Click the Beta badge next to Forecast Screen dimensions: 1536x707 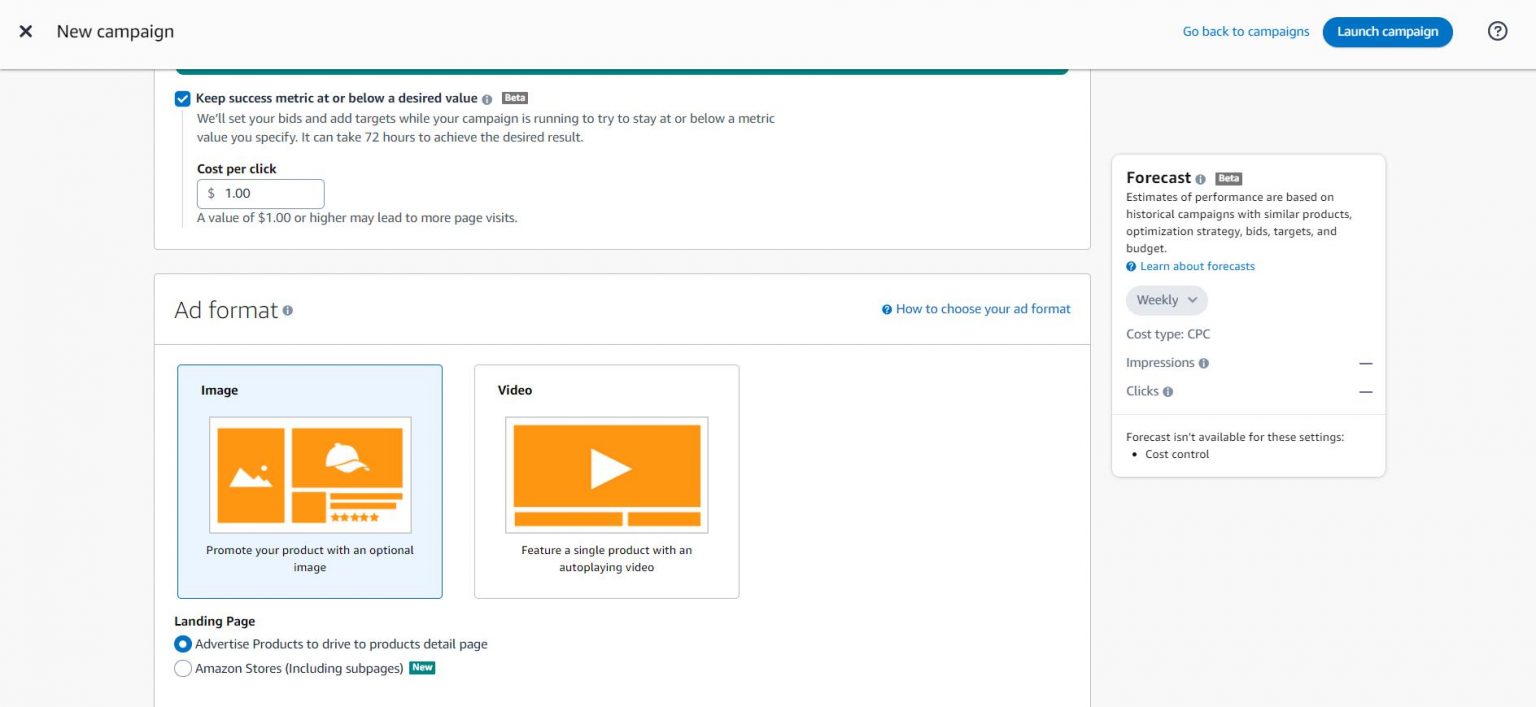1227,178
